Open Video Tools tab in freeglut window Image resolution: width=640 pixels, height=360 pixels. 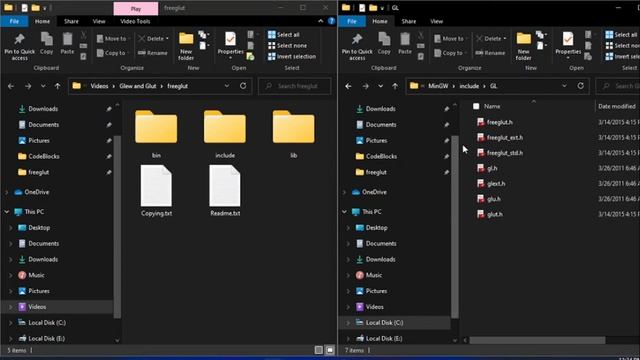tap(135, 21)
